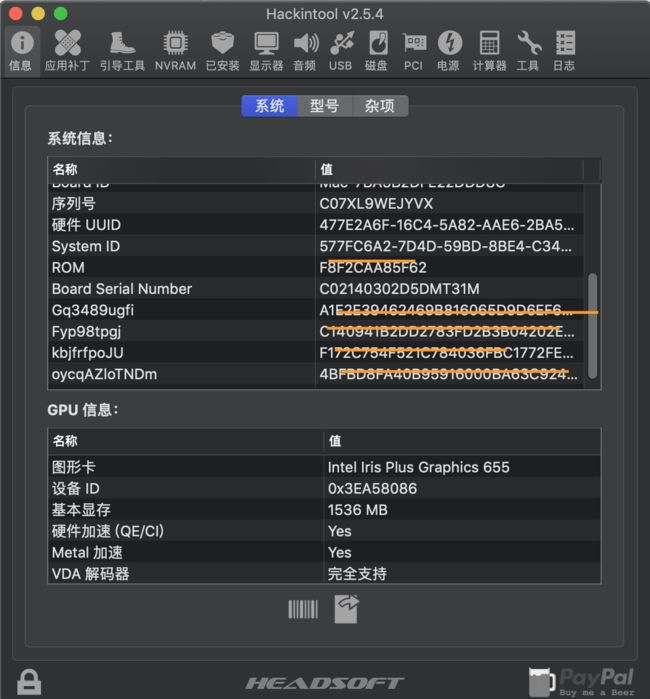Open the USB section
The image size is (650, 699).
coord(341,50)
